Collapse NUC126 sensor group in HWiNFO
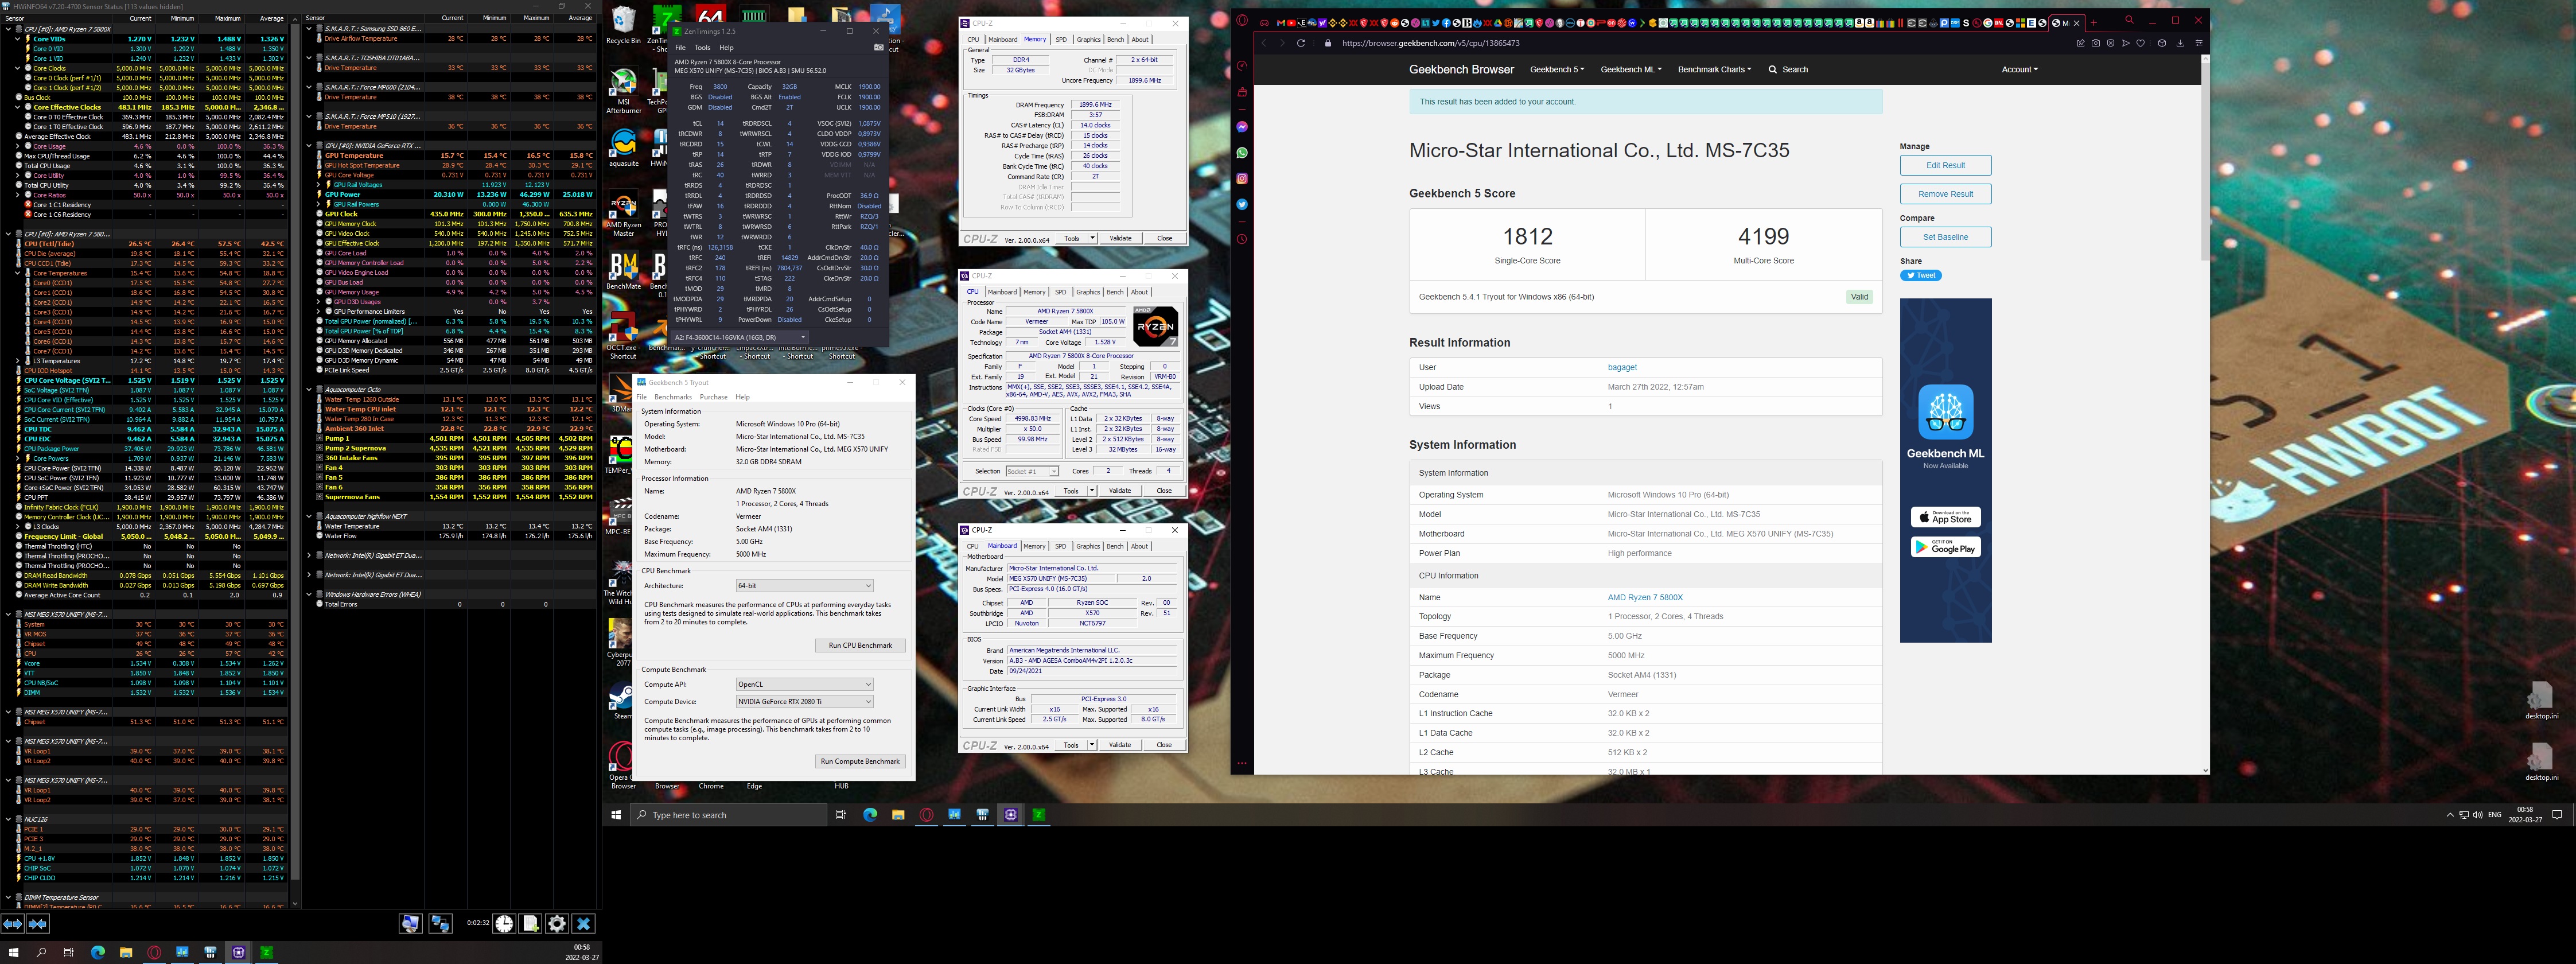This screenshot has height=964, width=2576. (8, 819)
